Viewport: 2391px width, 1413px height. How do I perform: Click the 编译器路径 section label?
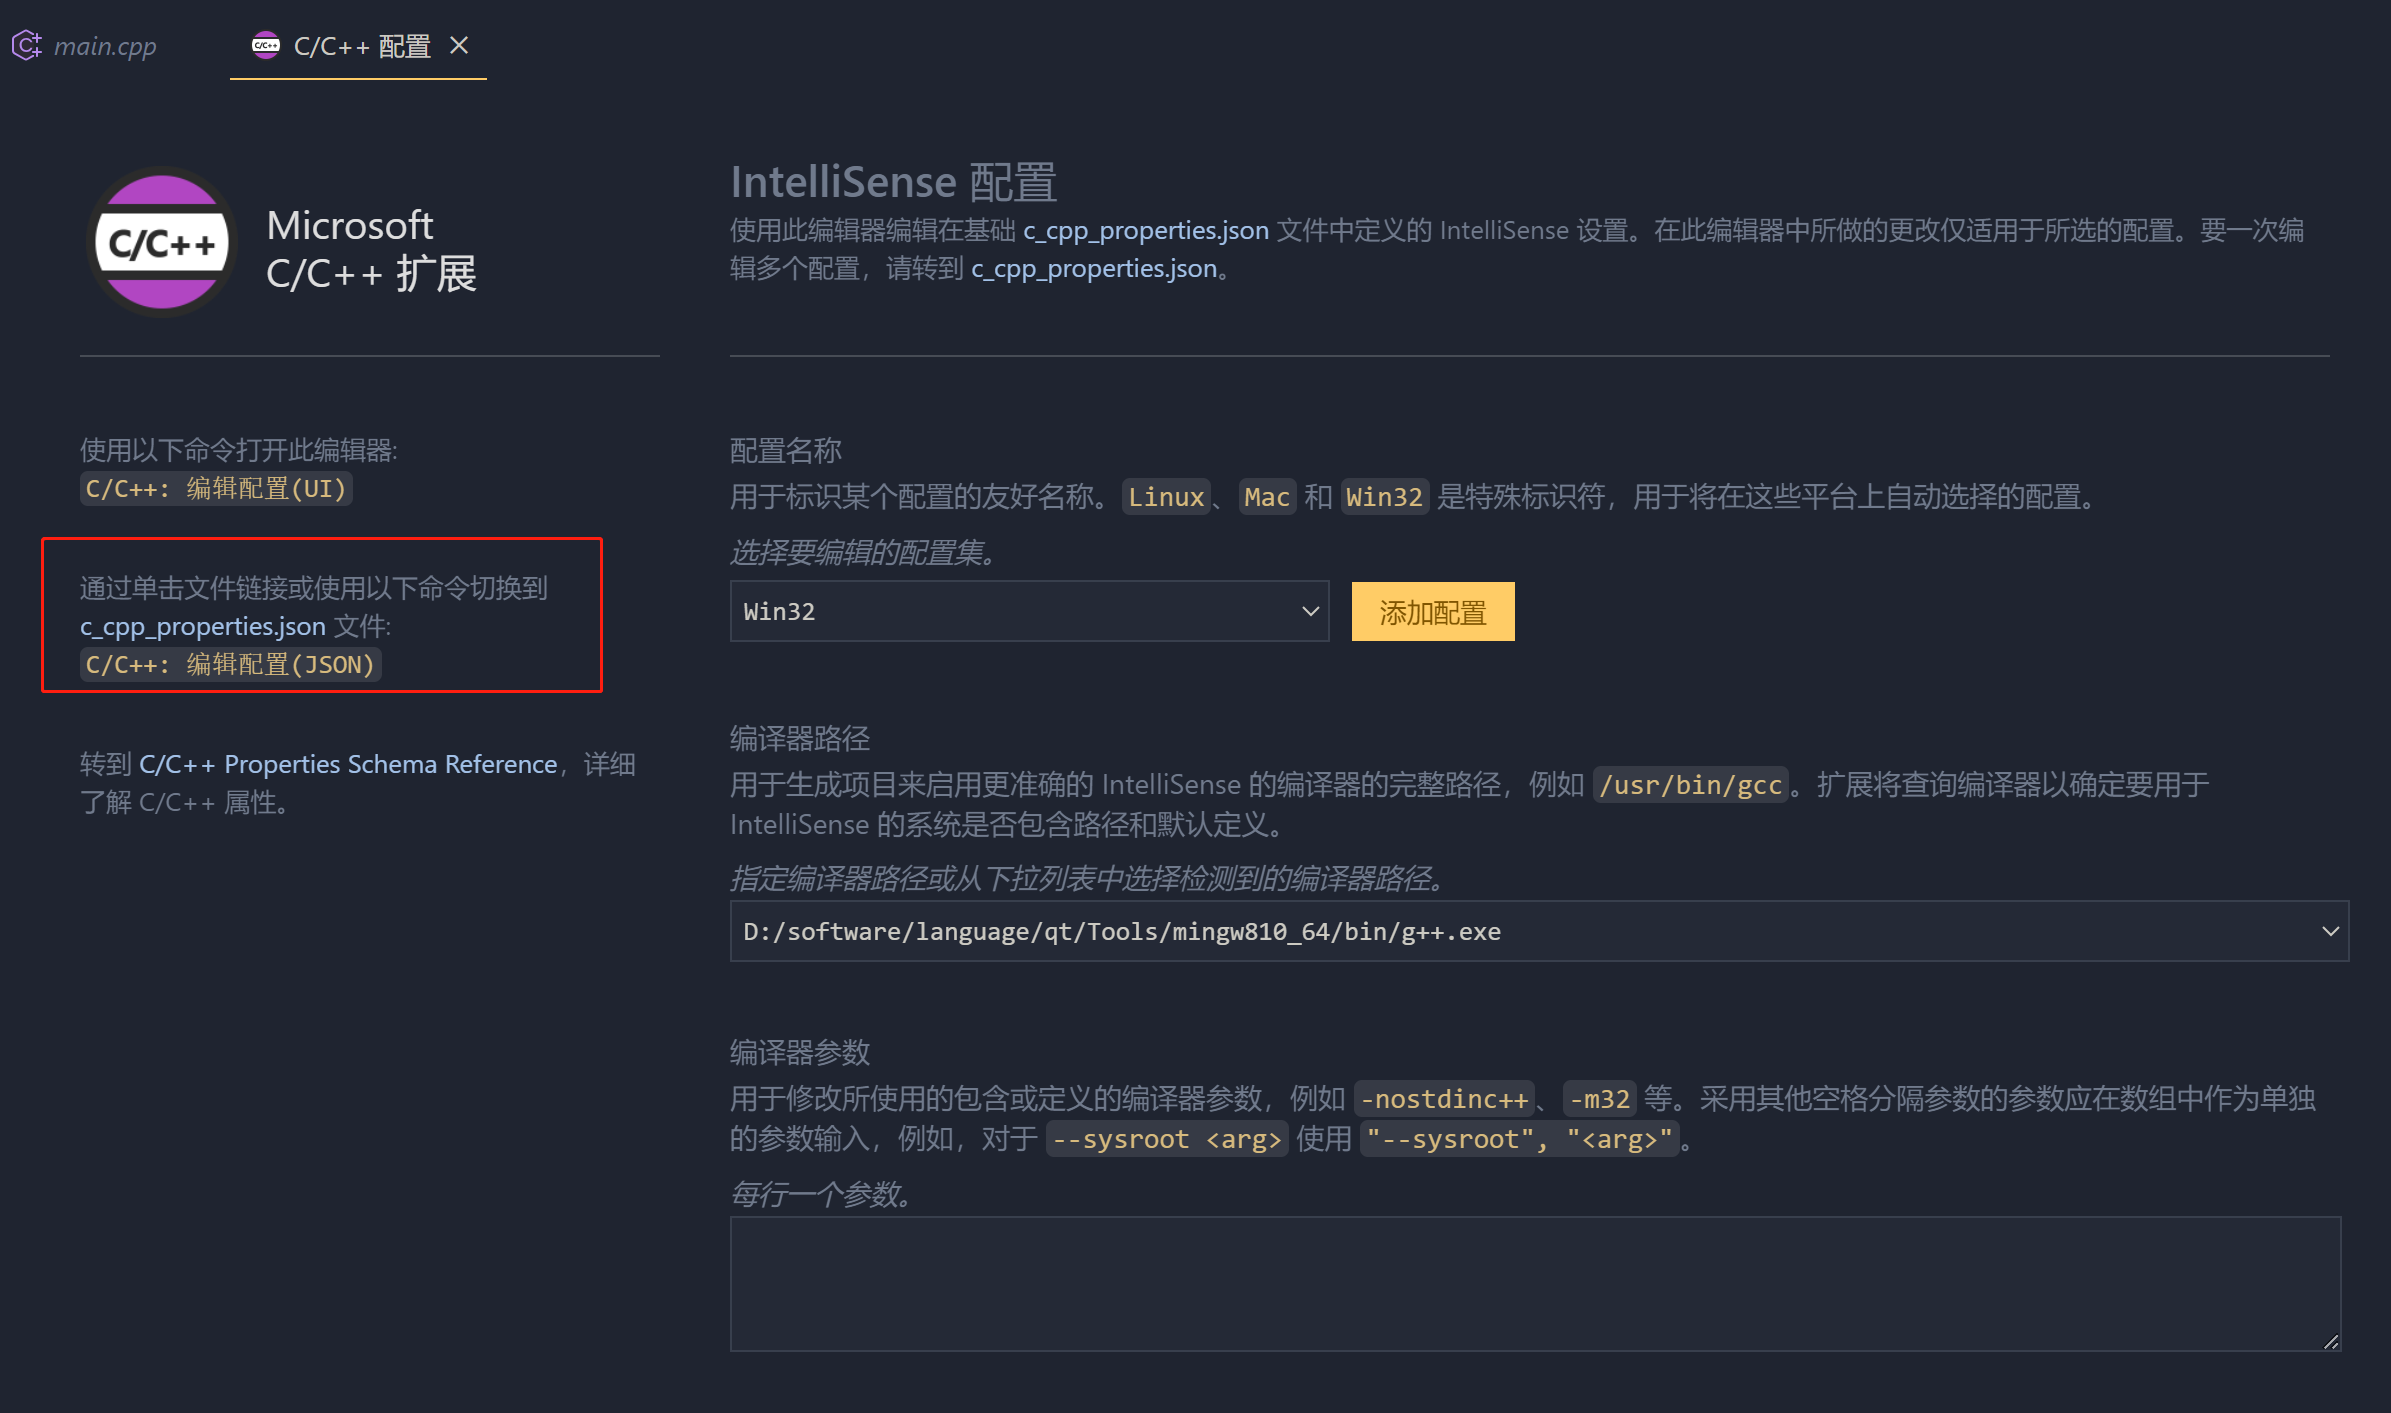[800, 738]
